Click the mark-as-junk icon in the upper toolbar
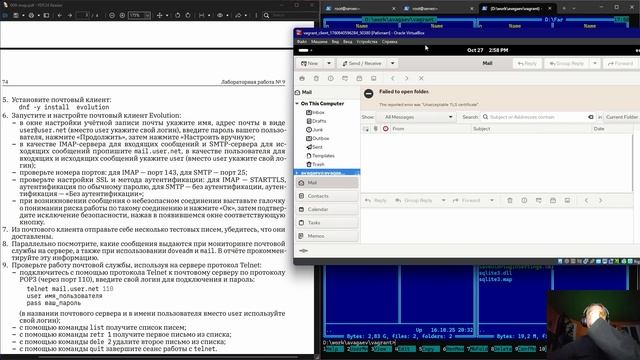The image size is (640, 360). pos(331,78)
